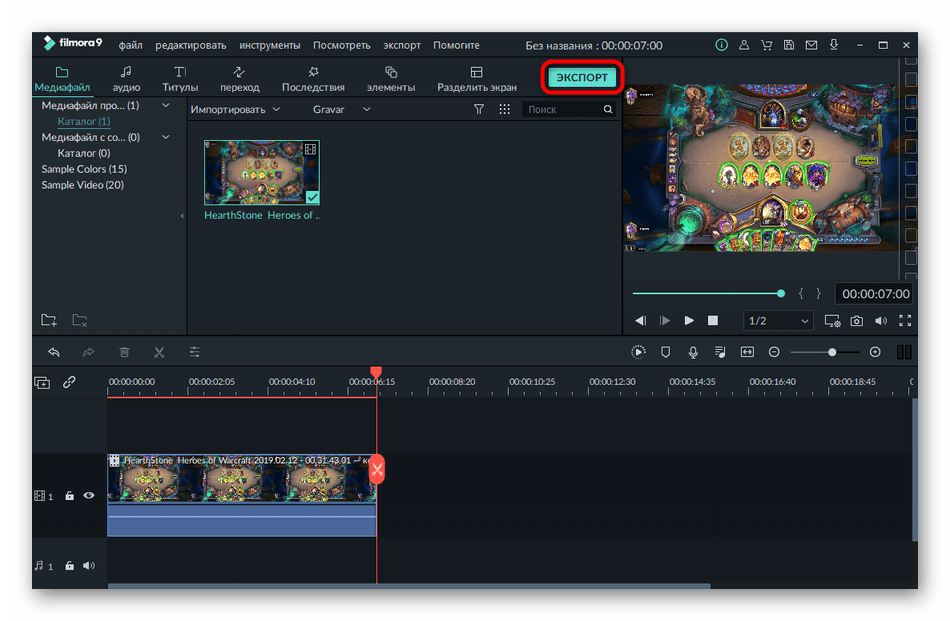Click the undo arrow in timeline toolbar
Viewport: 950px width, 621px height.
(54, 352)
